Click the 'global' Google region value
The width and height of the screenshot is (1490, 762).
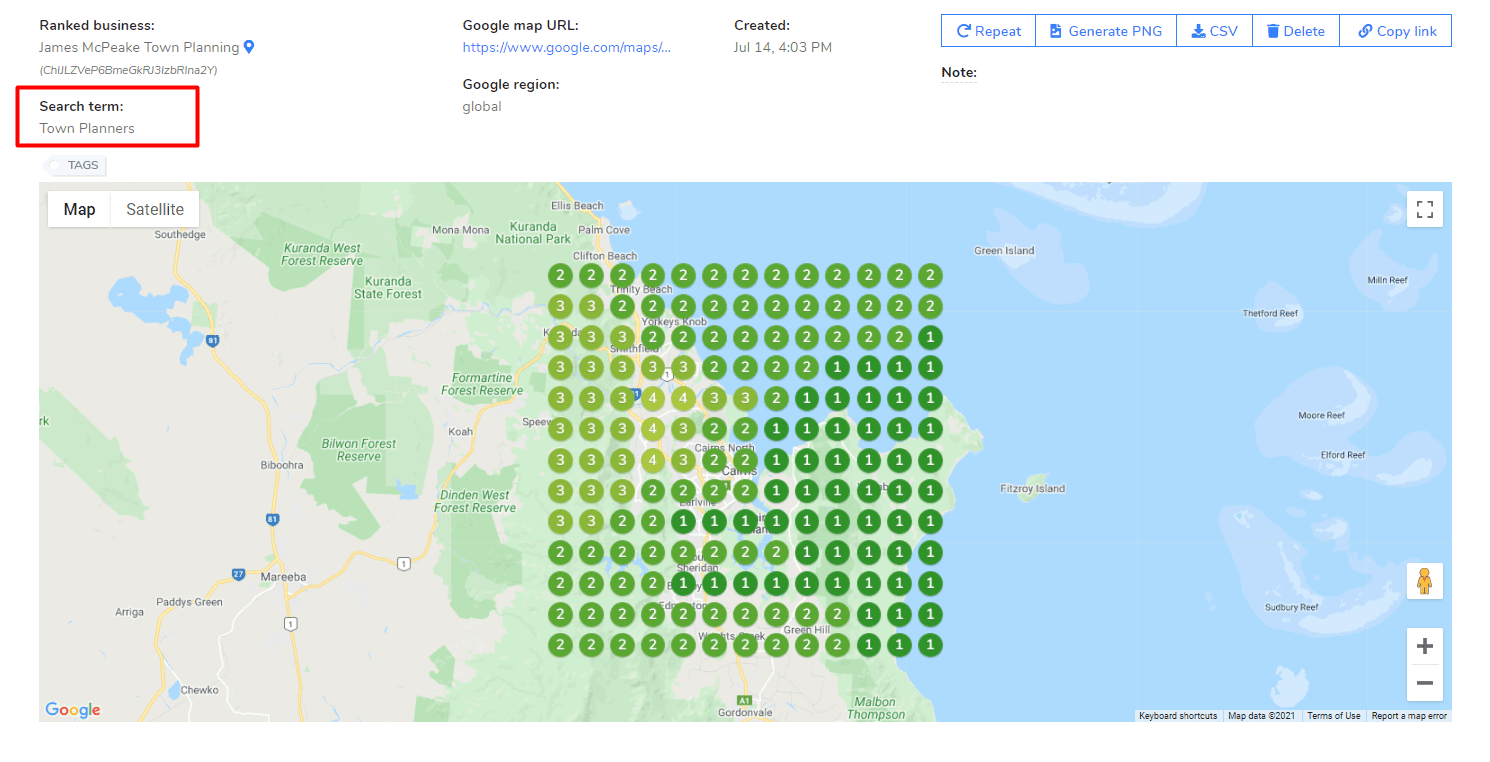482,106
